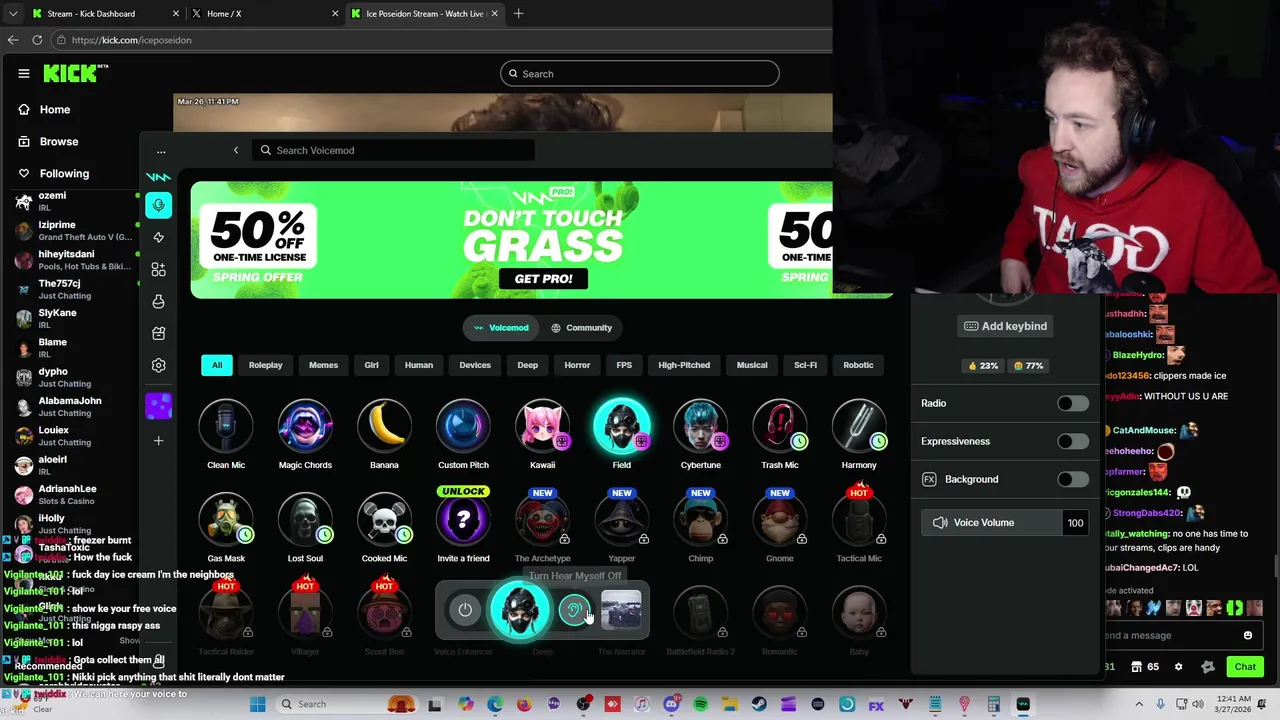Select the Cybertune voice
Screen dimensions: 1280x720
700,427
